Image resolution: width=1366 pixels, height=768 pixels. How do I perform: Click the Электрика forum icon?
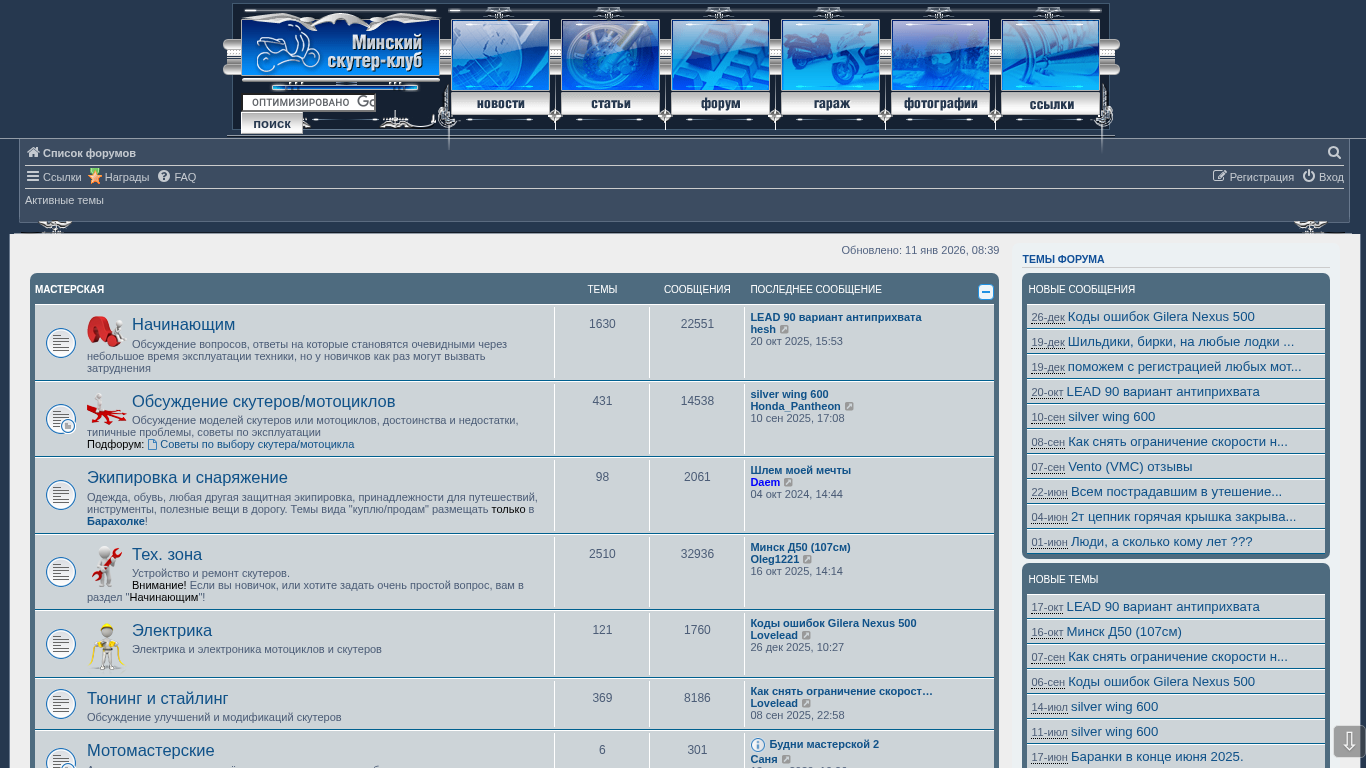tap(106, 646)
